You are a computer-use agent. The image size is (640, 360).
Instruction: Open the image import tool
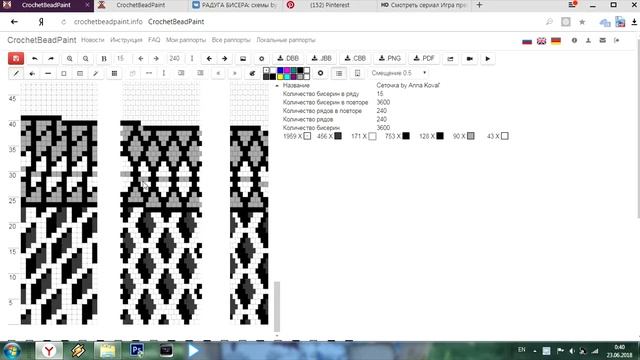pyautogui.click(x=243, y=58)
